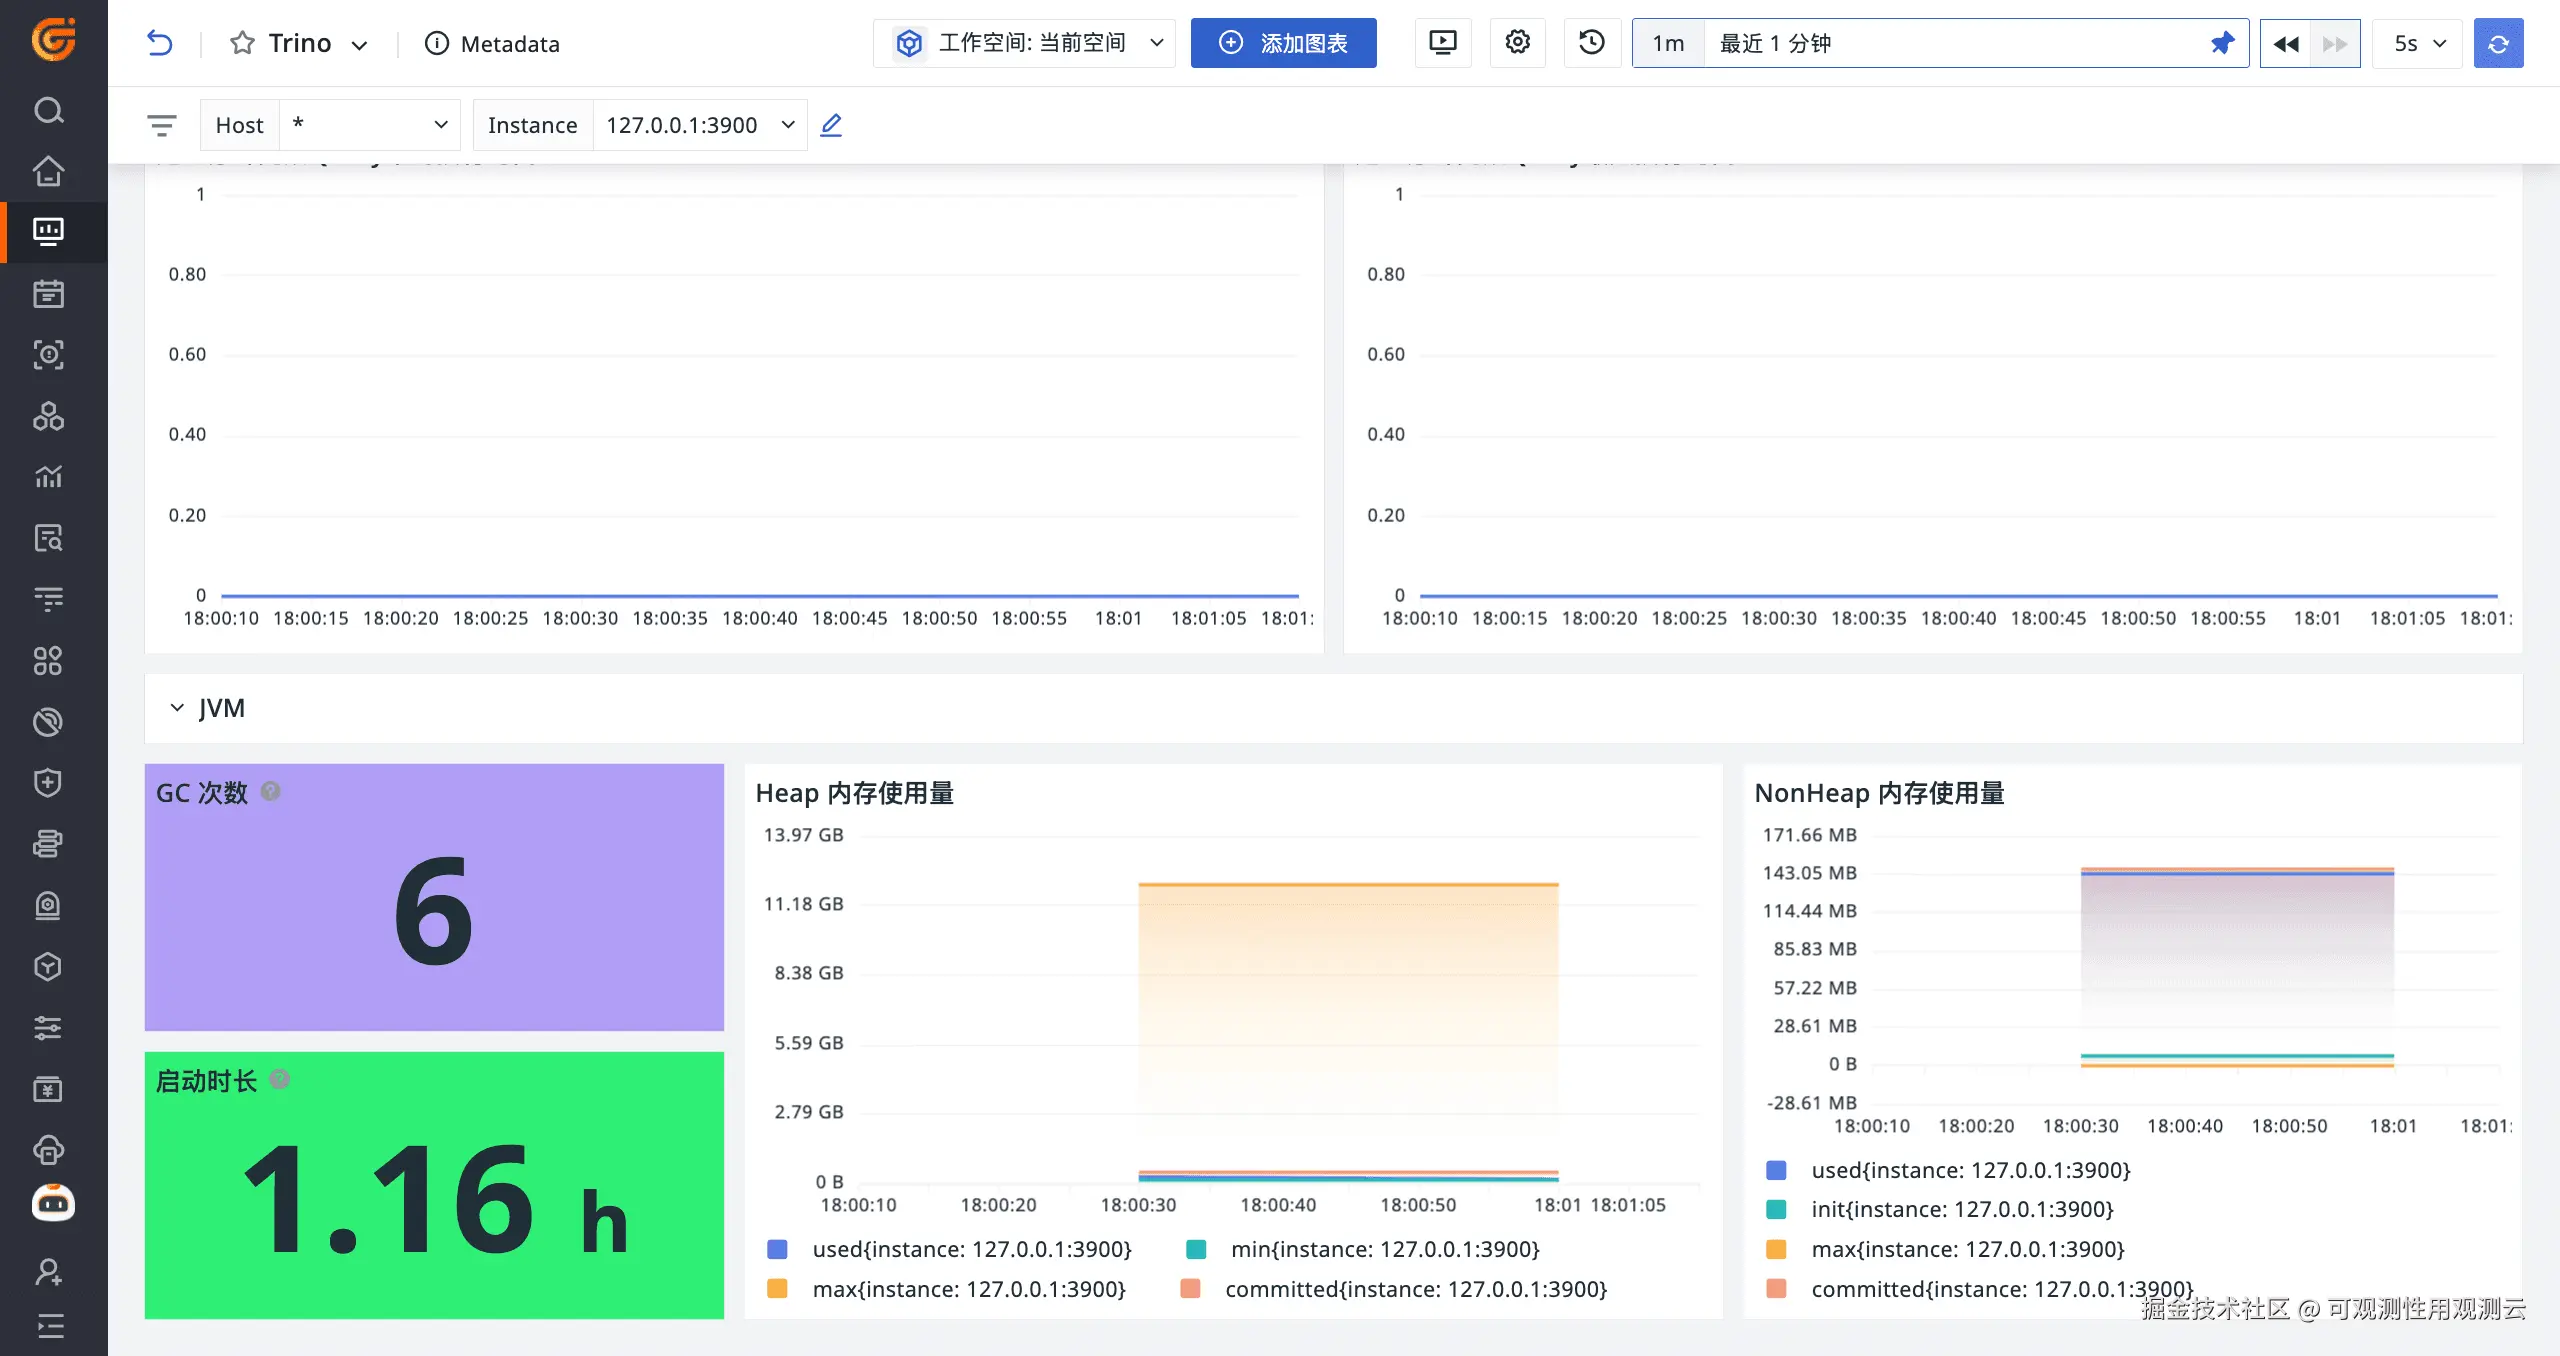Toggle max series in NonHeap legend

point(1966,1249)
